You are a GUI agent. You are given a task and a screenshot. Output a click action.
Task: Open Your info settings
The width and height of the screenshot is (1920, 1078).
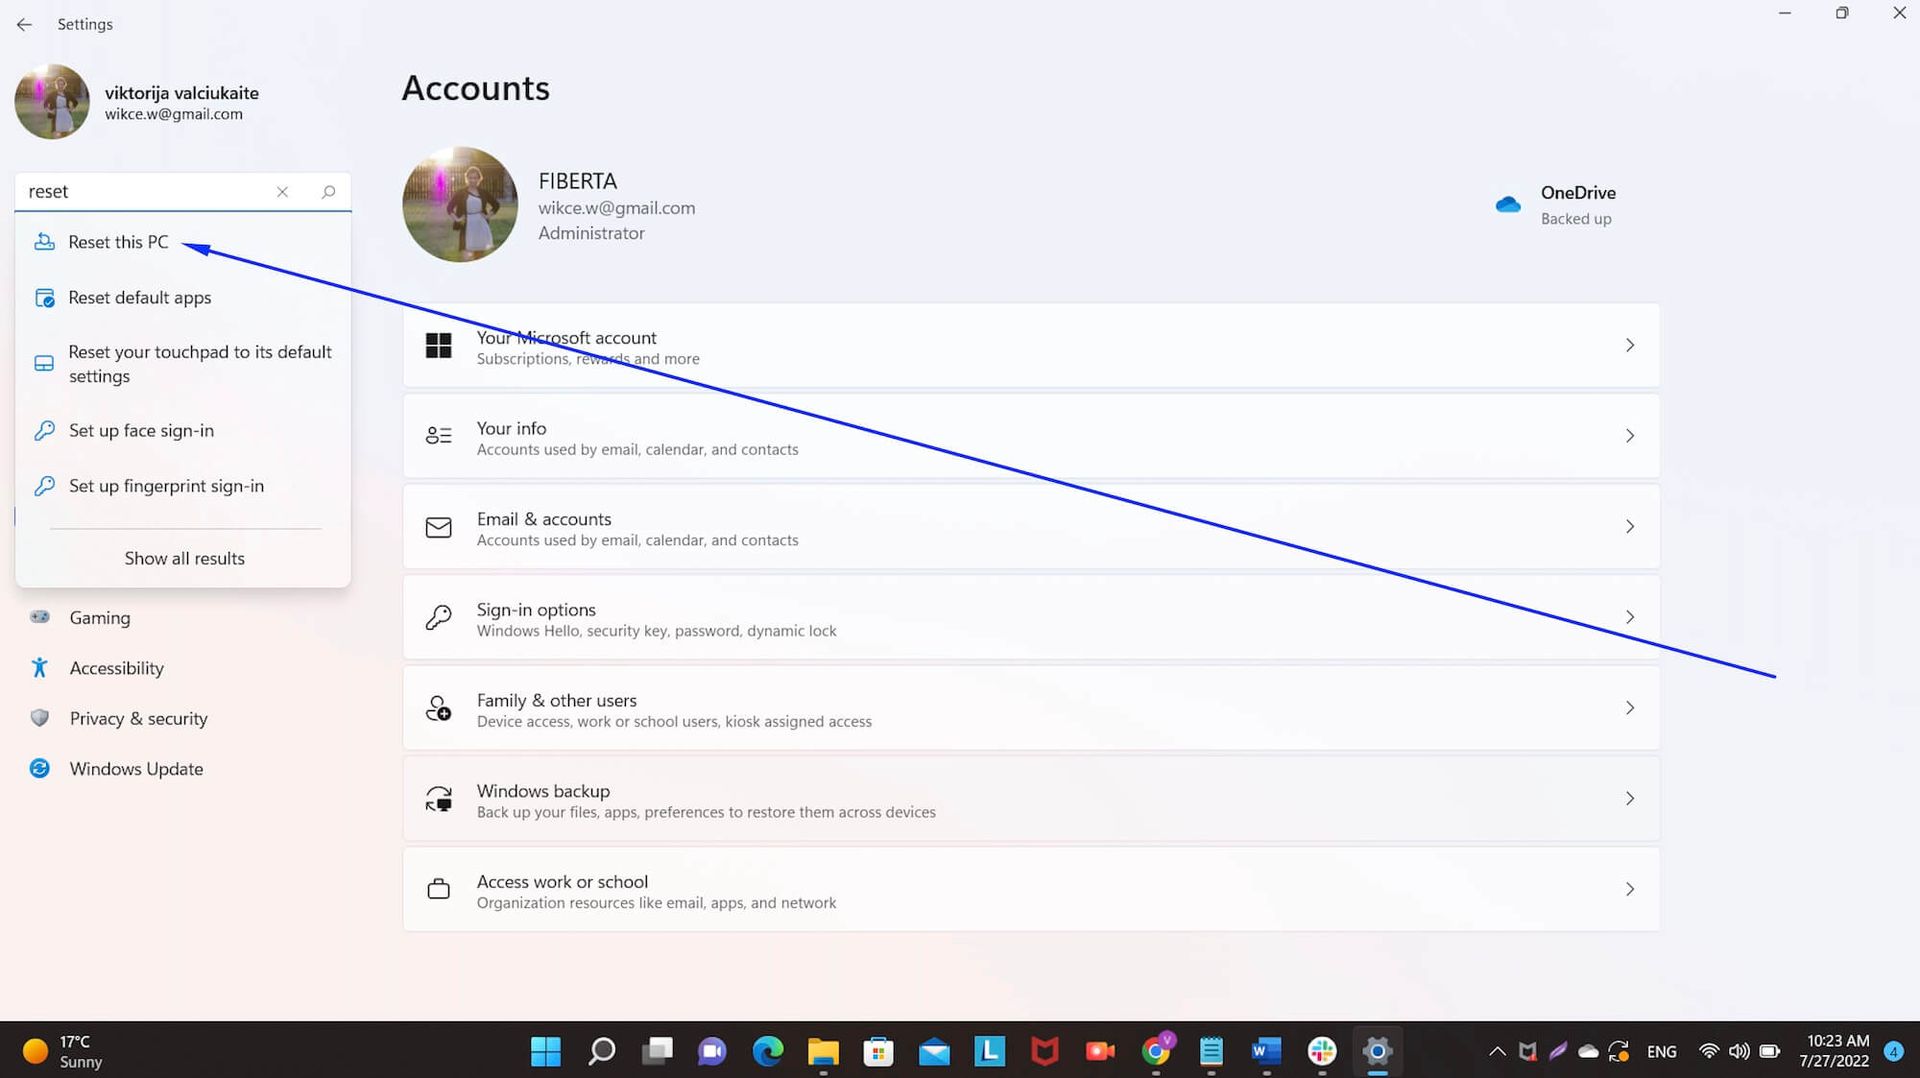pos(1031,436)
